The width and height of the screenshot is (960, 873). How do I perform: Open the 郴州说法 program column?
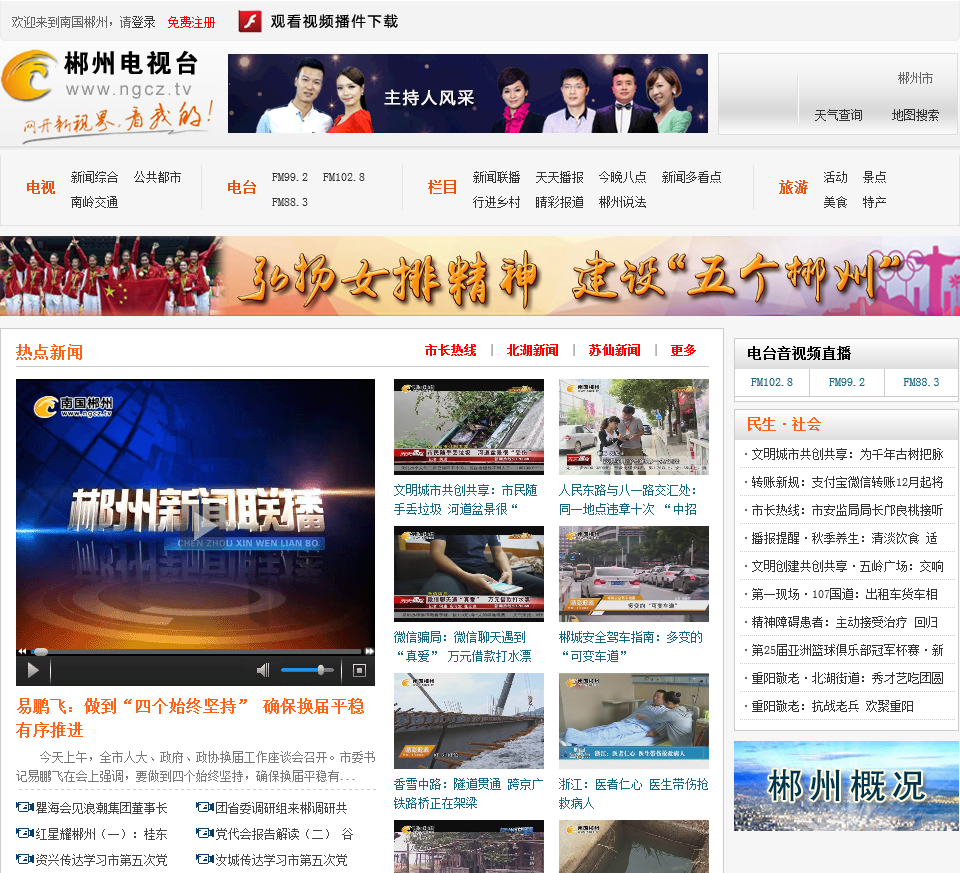pos(623,202)
